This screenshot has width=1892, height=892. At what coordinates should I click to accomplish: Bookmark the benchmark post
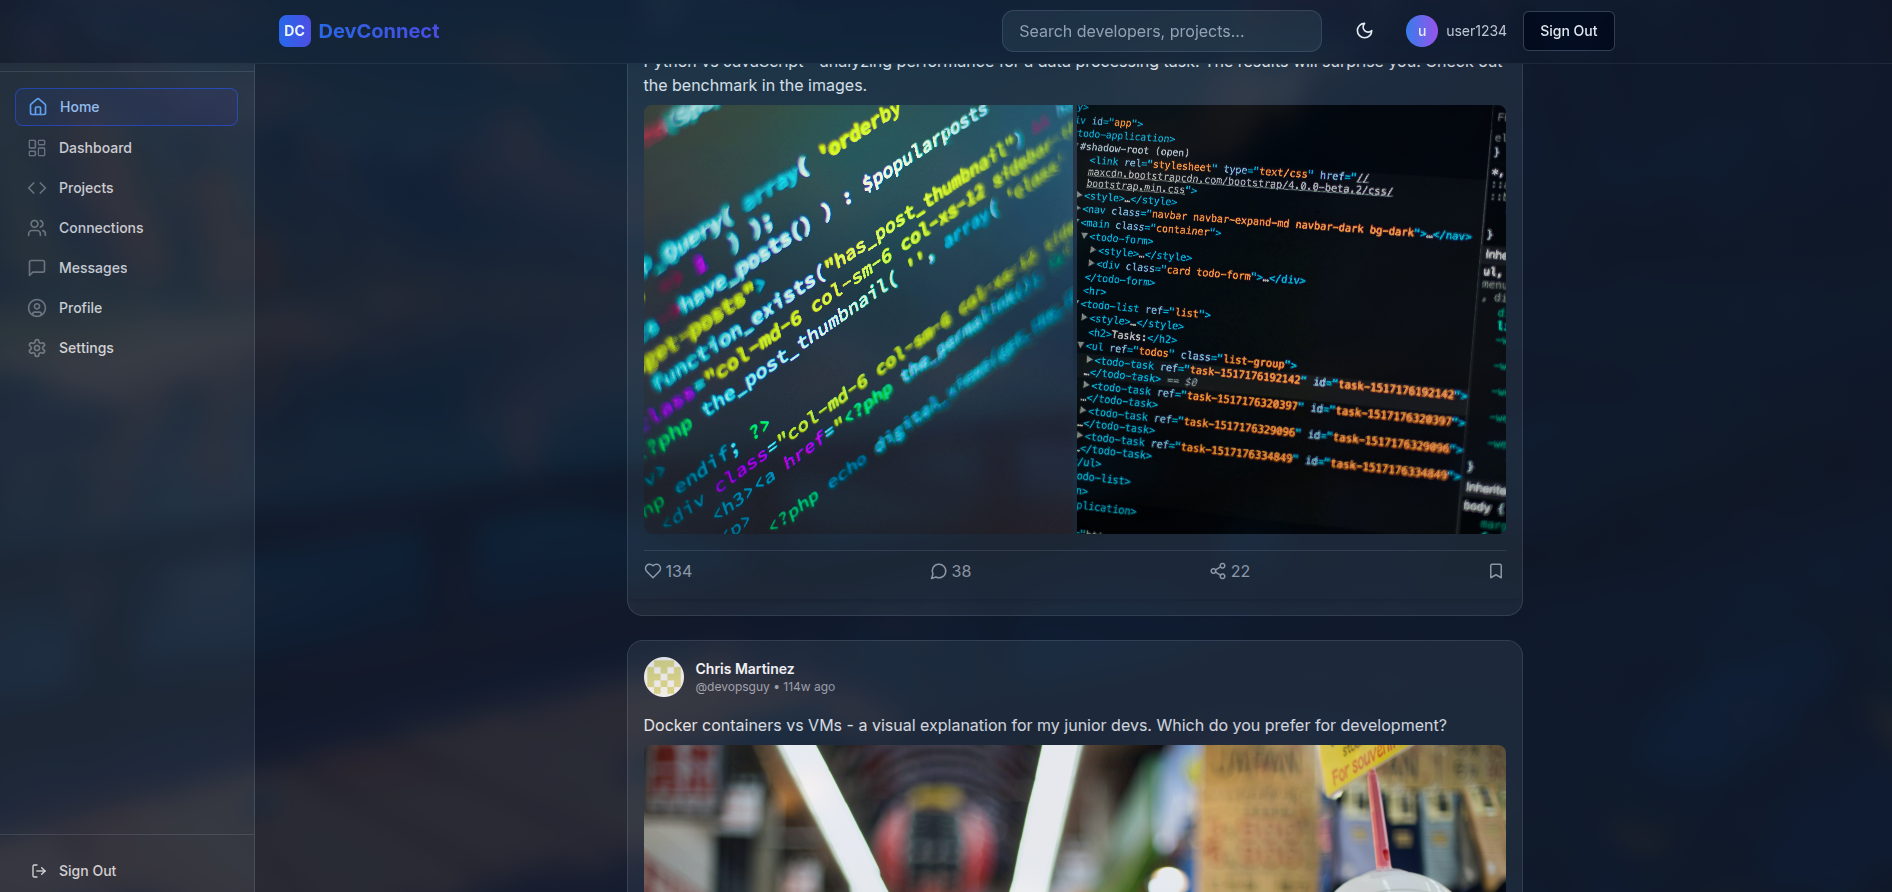click(1495, 571)
